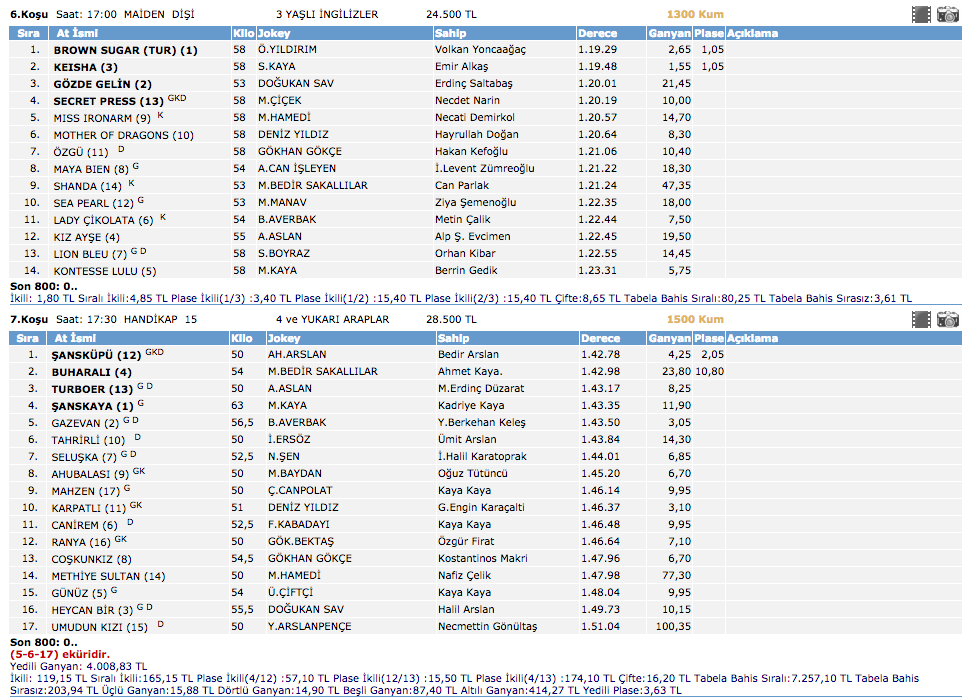
Task: Select owner Volkan Yoncaağaç
Action: click(480, 49)
